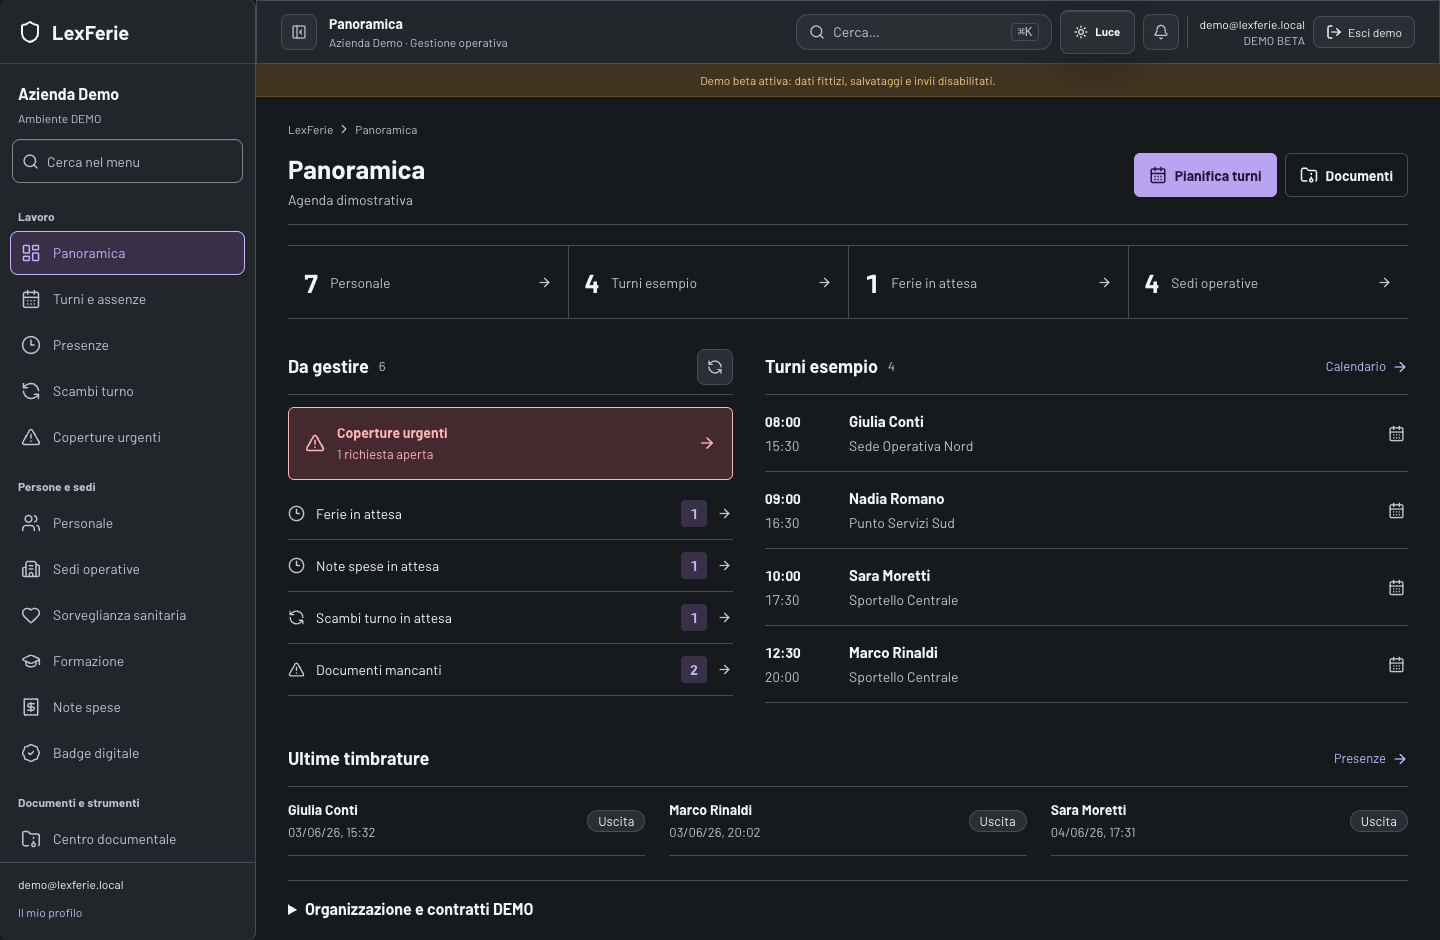Click the LexFerie shield logo
The height and width of the screenshot is (940, 1440).
[x=30, y=33]
